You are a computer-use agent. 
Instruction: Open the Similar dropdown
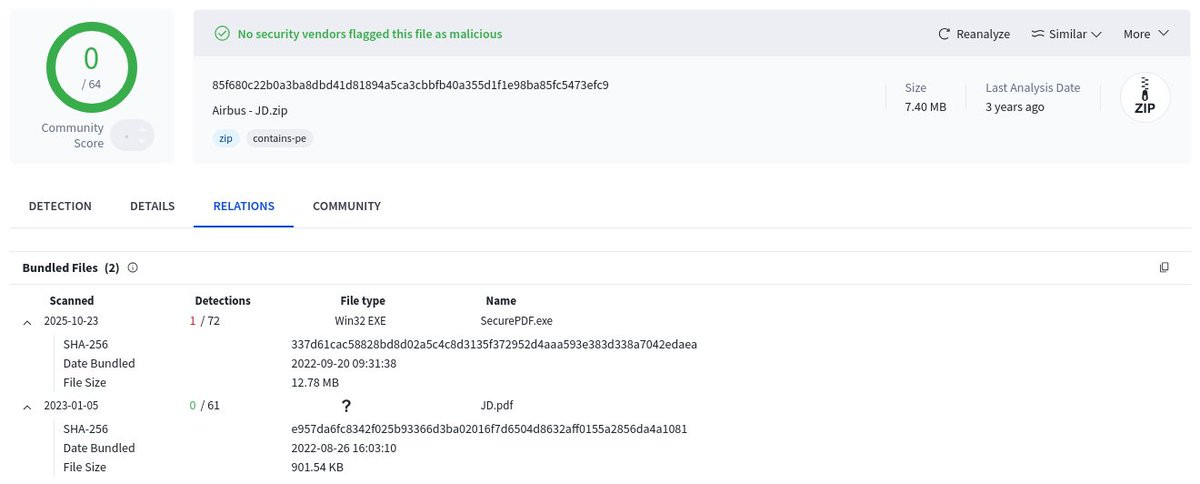[x=1066, y=34]
